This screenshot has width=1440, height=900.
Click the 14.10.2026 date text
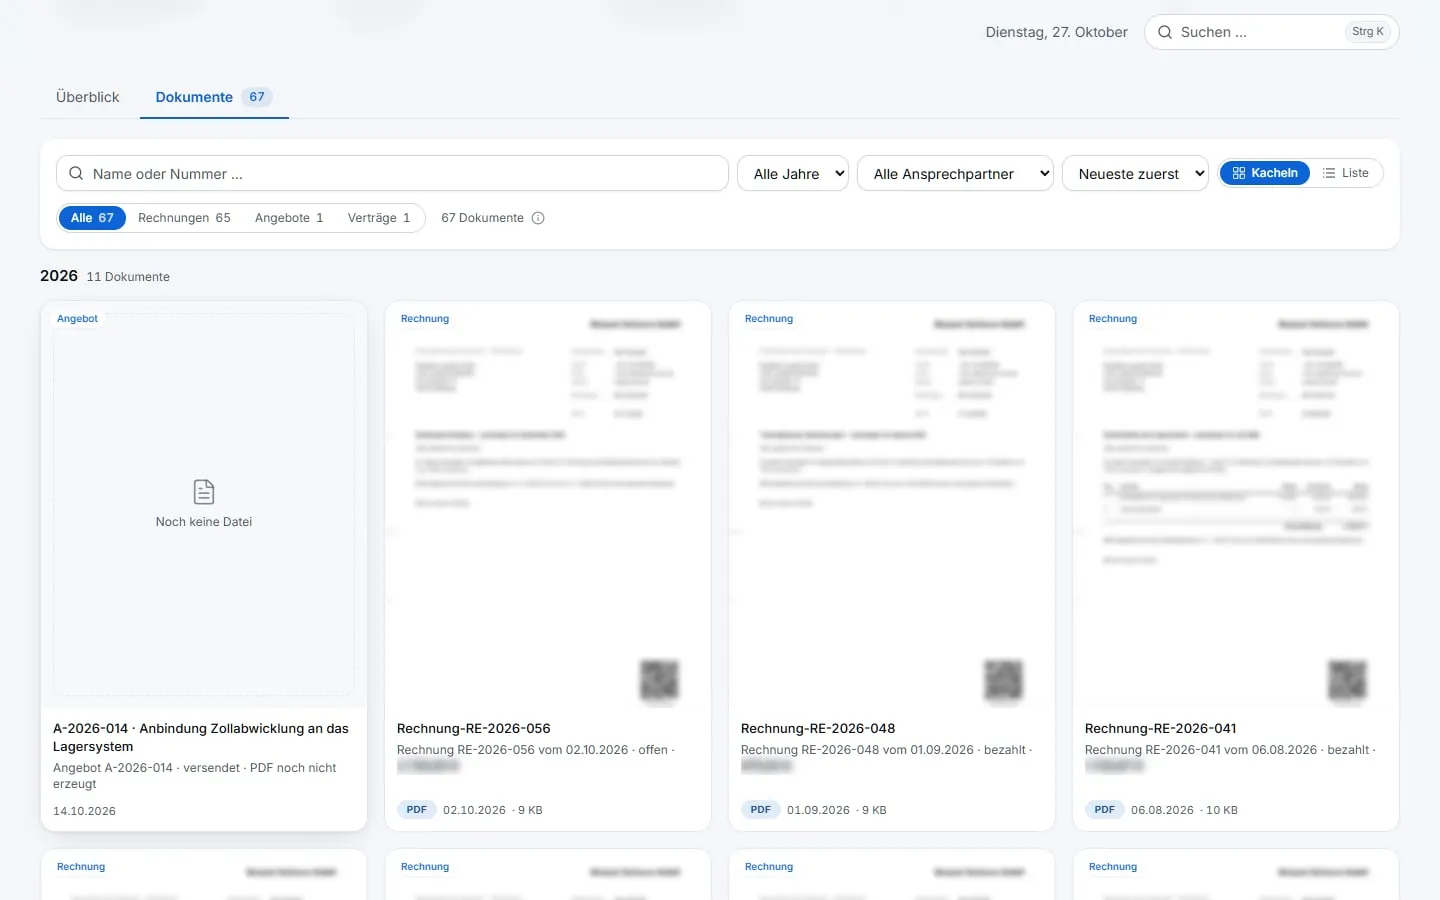pos(85,811)
